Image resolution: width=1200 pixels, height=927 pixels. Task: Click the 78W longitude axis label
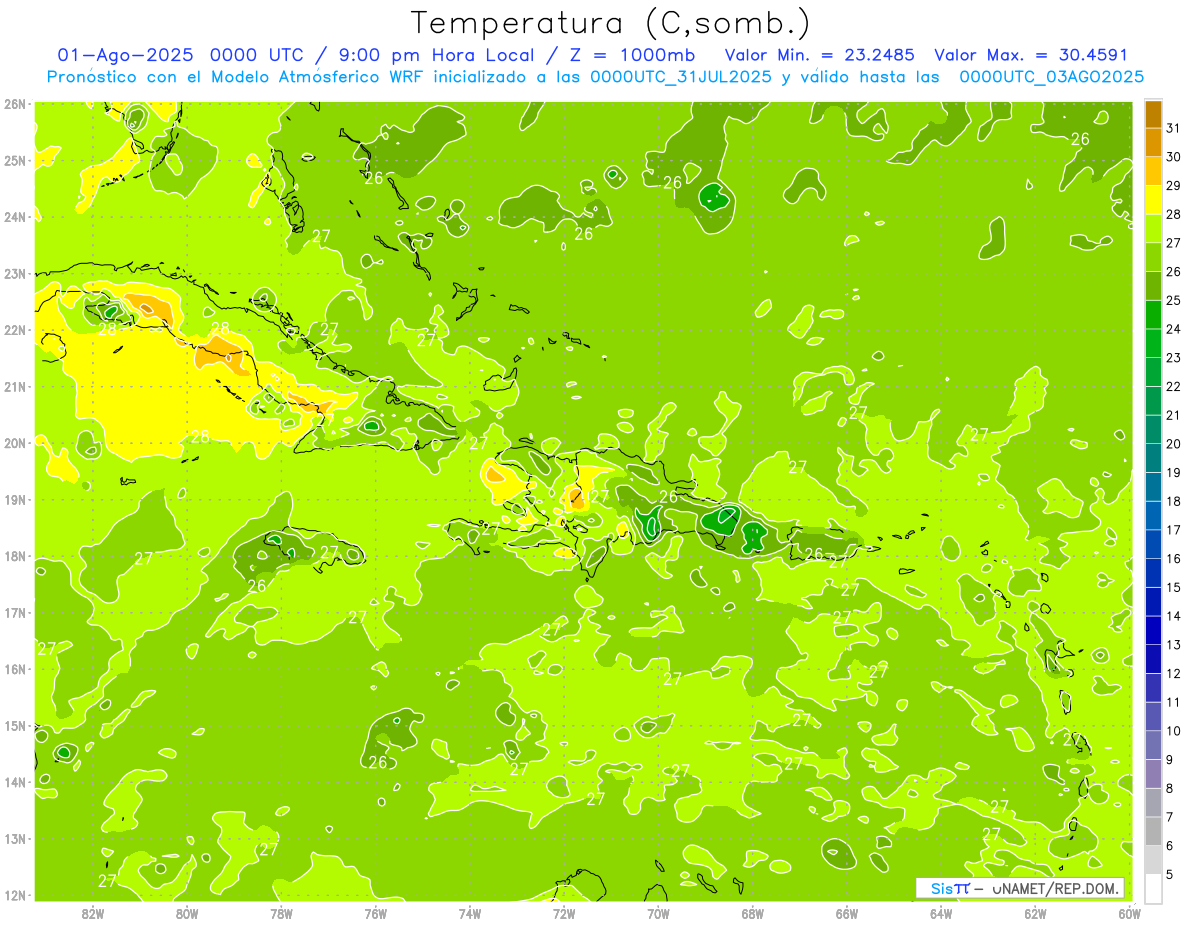pyautogui.click(x=281, y=912)
